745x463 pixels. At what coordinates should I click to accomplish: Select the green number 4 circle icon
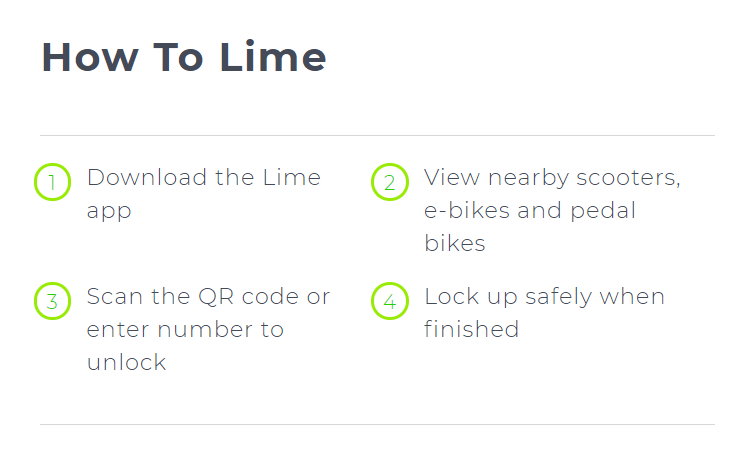[389, 301]
